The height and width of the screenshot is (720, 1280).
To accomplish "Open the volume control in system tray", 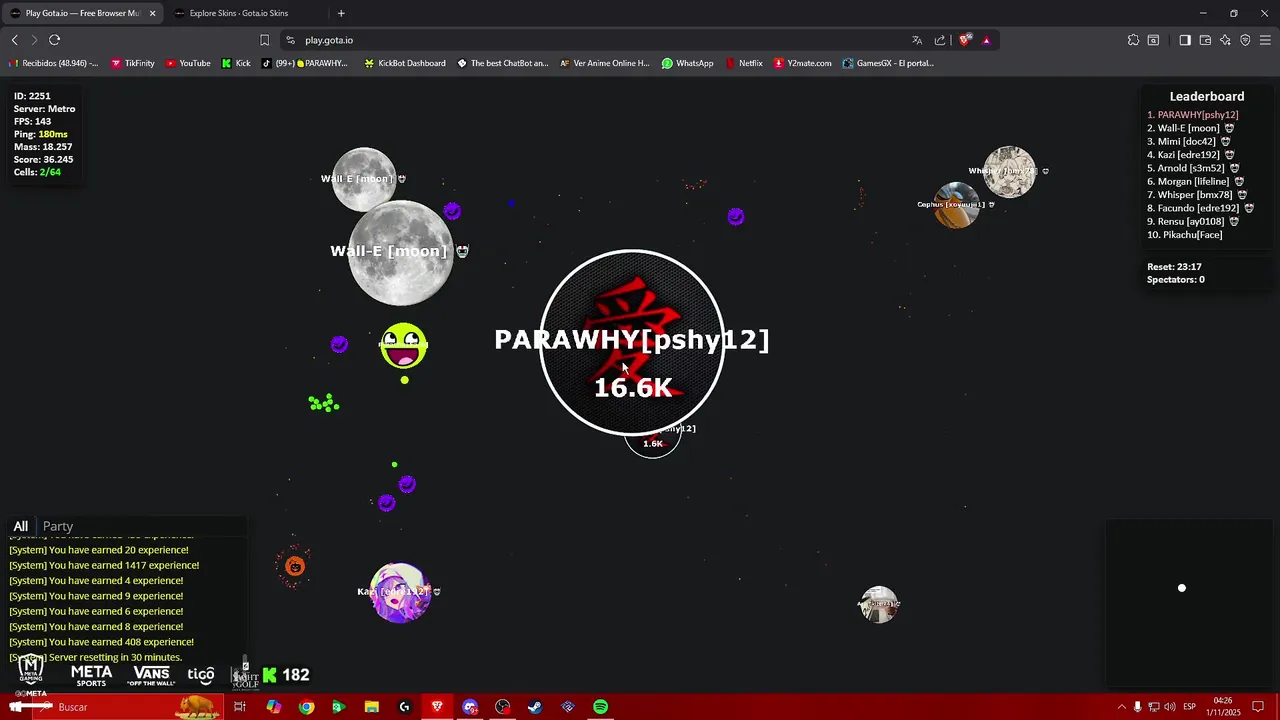I will pyautogui.click(x=1169, y=707).
